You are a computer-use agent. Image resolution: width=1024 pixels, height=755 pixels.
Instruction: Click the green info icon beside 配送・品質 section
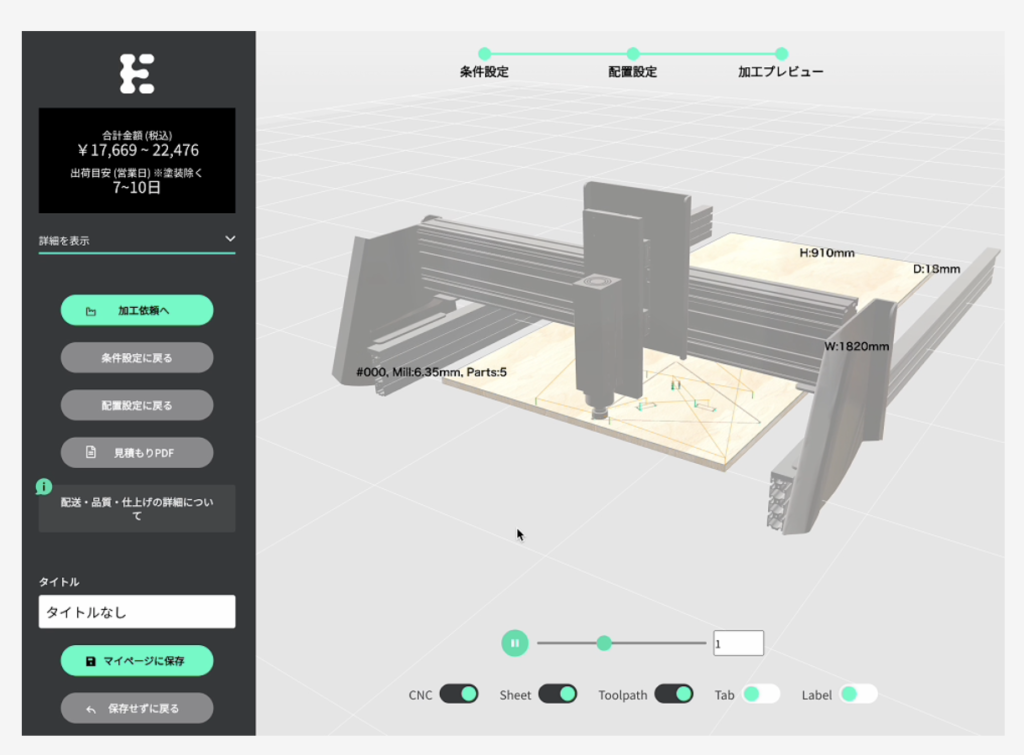(42, 487)
